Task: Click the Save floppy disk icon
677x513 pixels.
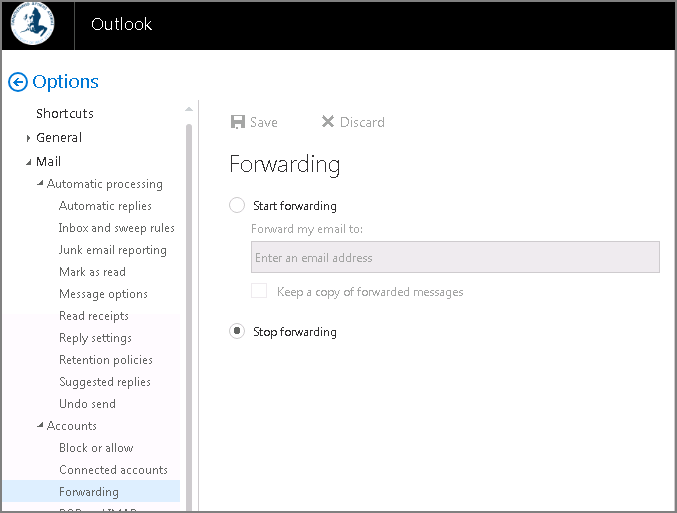Action: click(237, 122)
